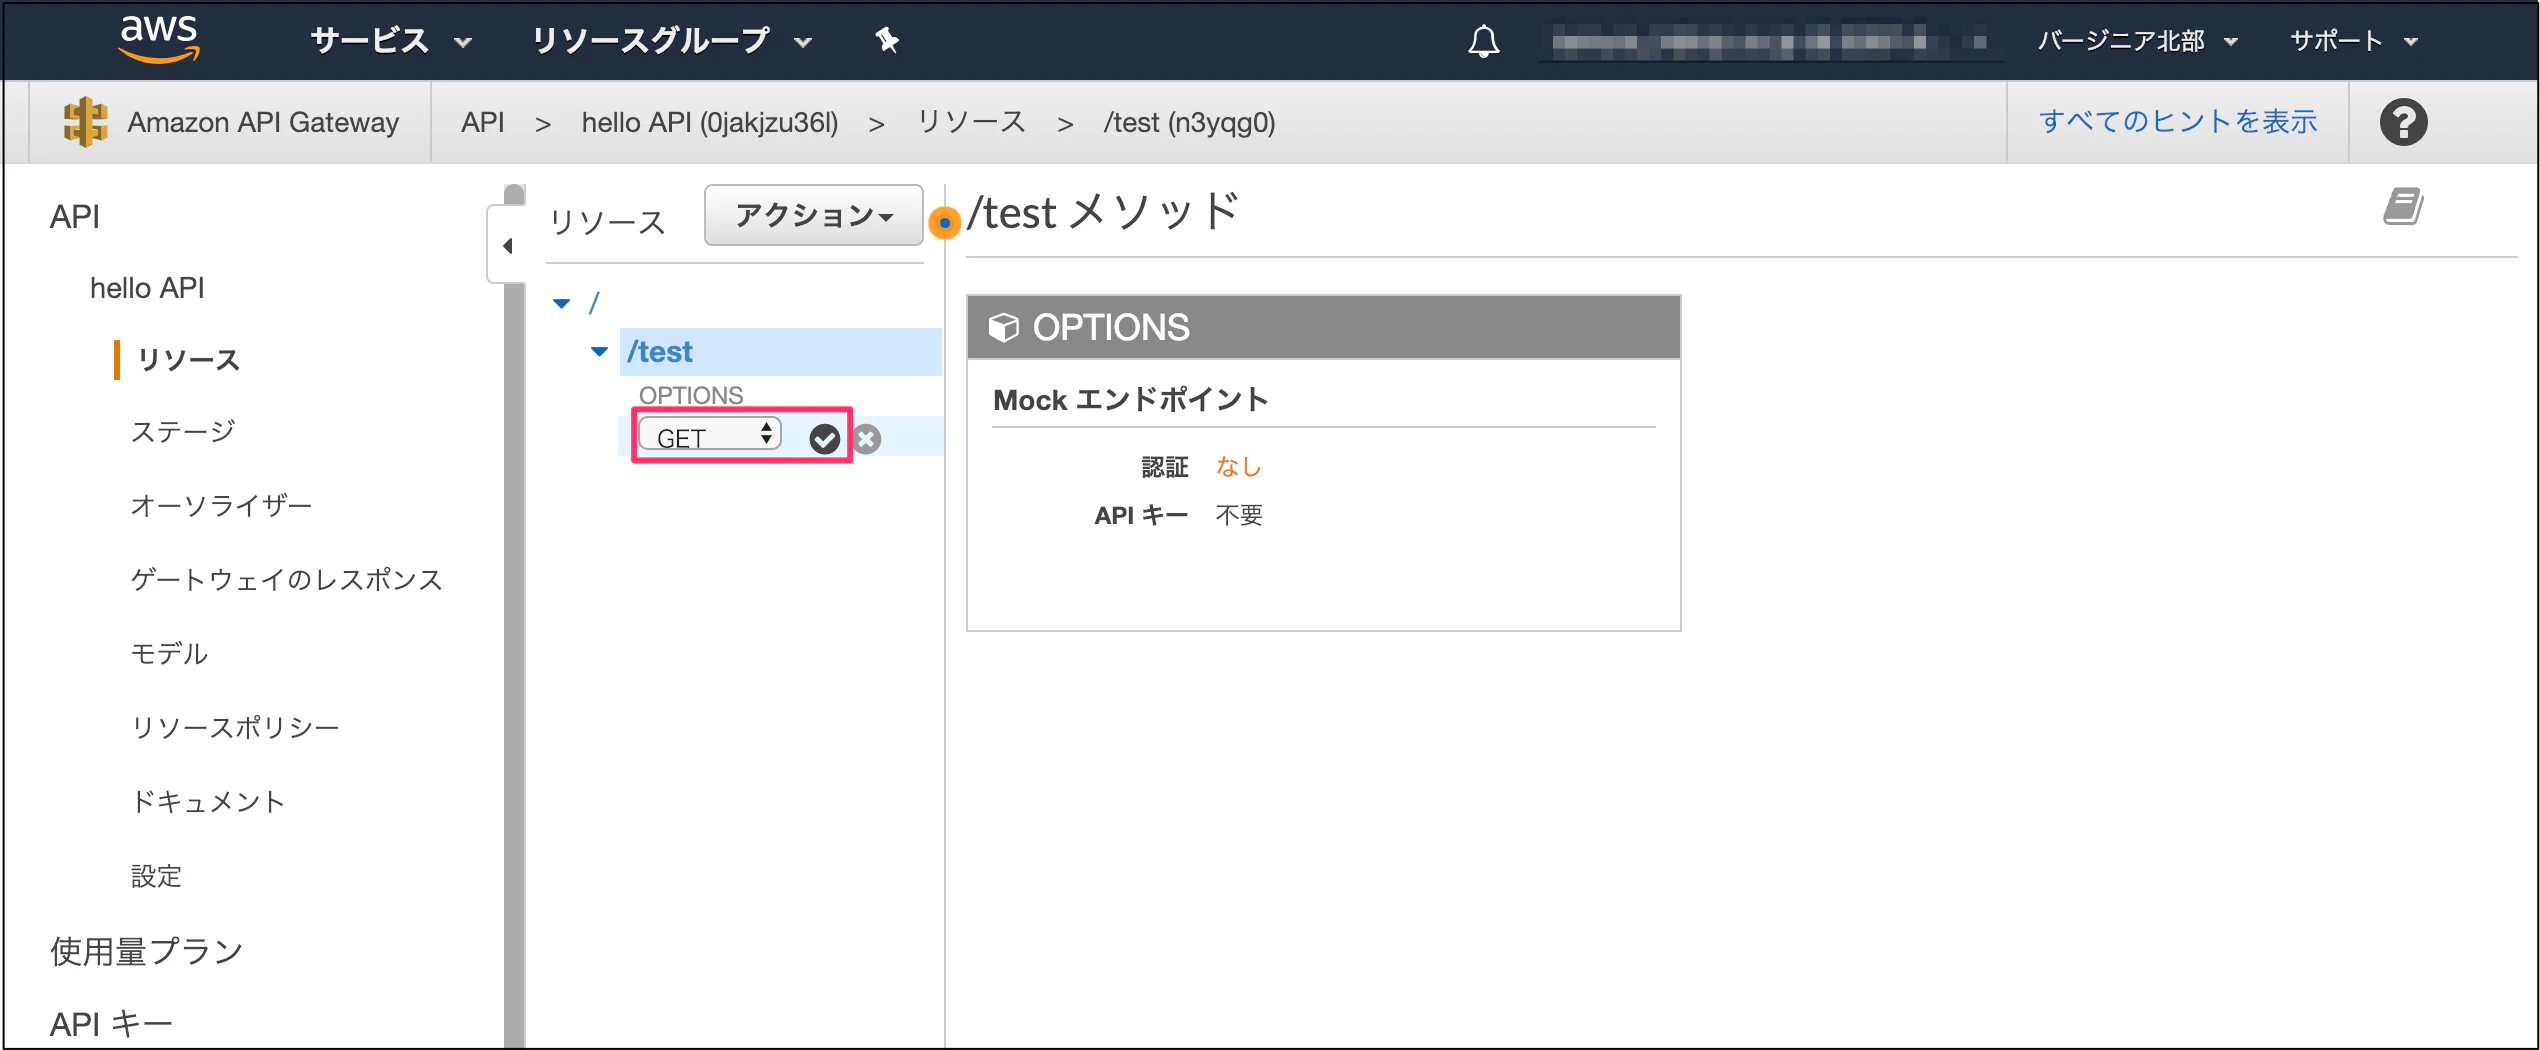Open the notifications bell

pyautogui.click(x=1483, y=41)
